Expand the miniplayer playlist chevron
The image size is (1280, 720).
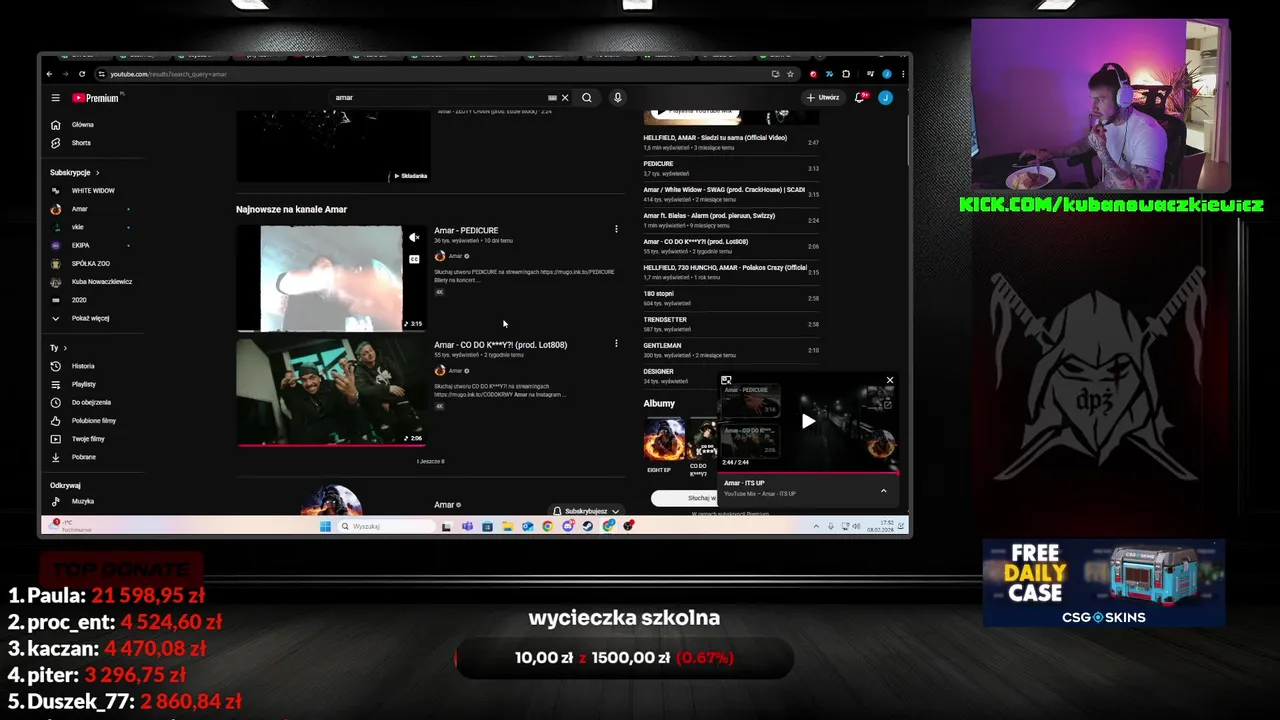883,490
